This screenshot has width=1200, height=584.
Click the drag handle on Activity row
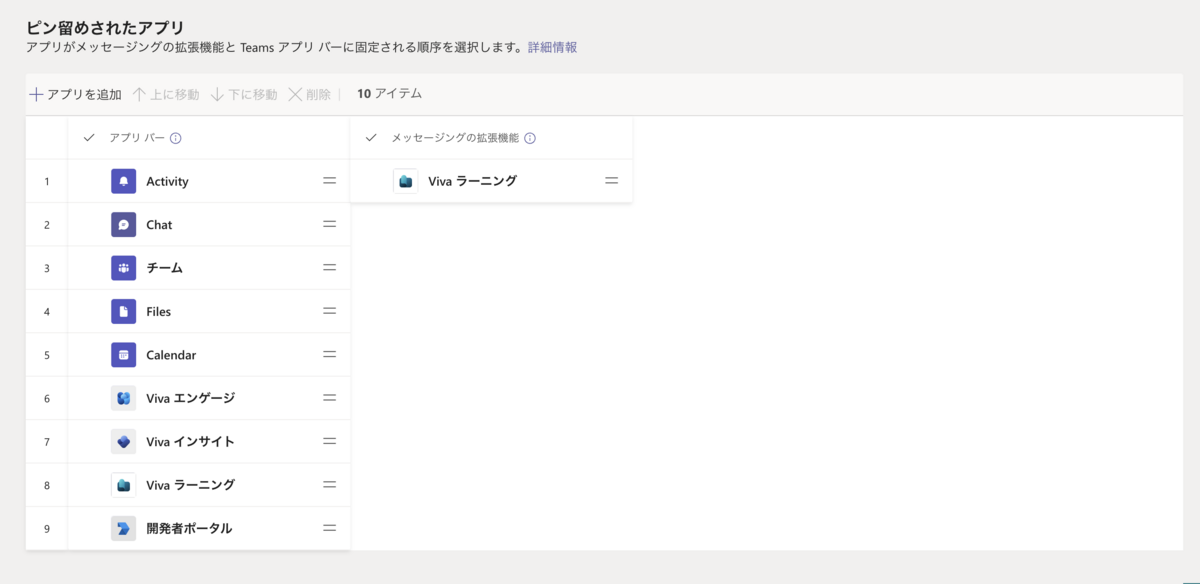click(x=329, y=181)
